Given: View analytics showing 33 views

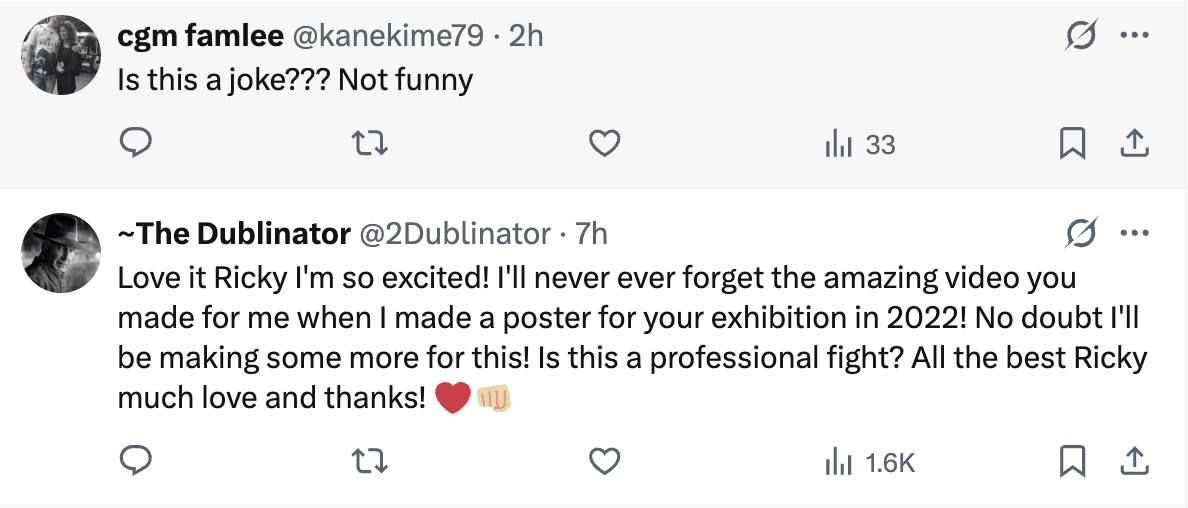Looking at the screenshot, I should tap(859, 145).
